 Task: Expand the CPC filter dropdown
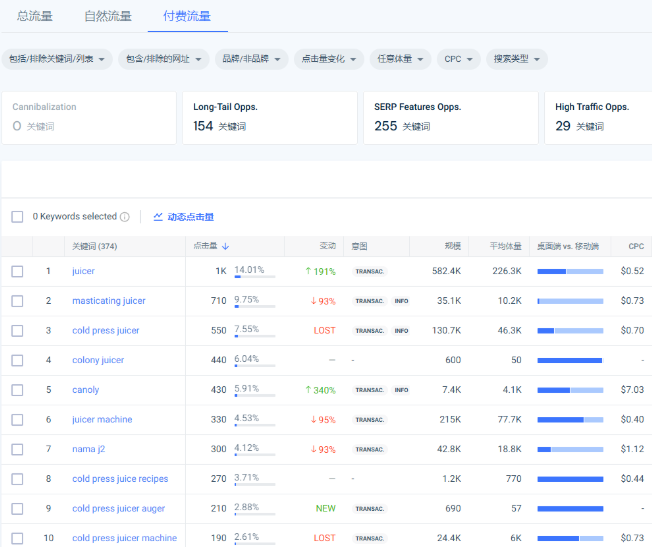pyautogui.click(x=458, y=59)
